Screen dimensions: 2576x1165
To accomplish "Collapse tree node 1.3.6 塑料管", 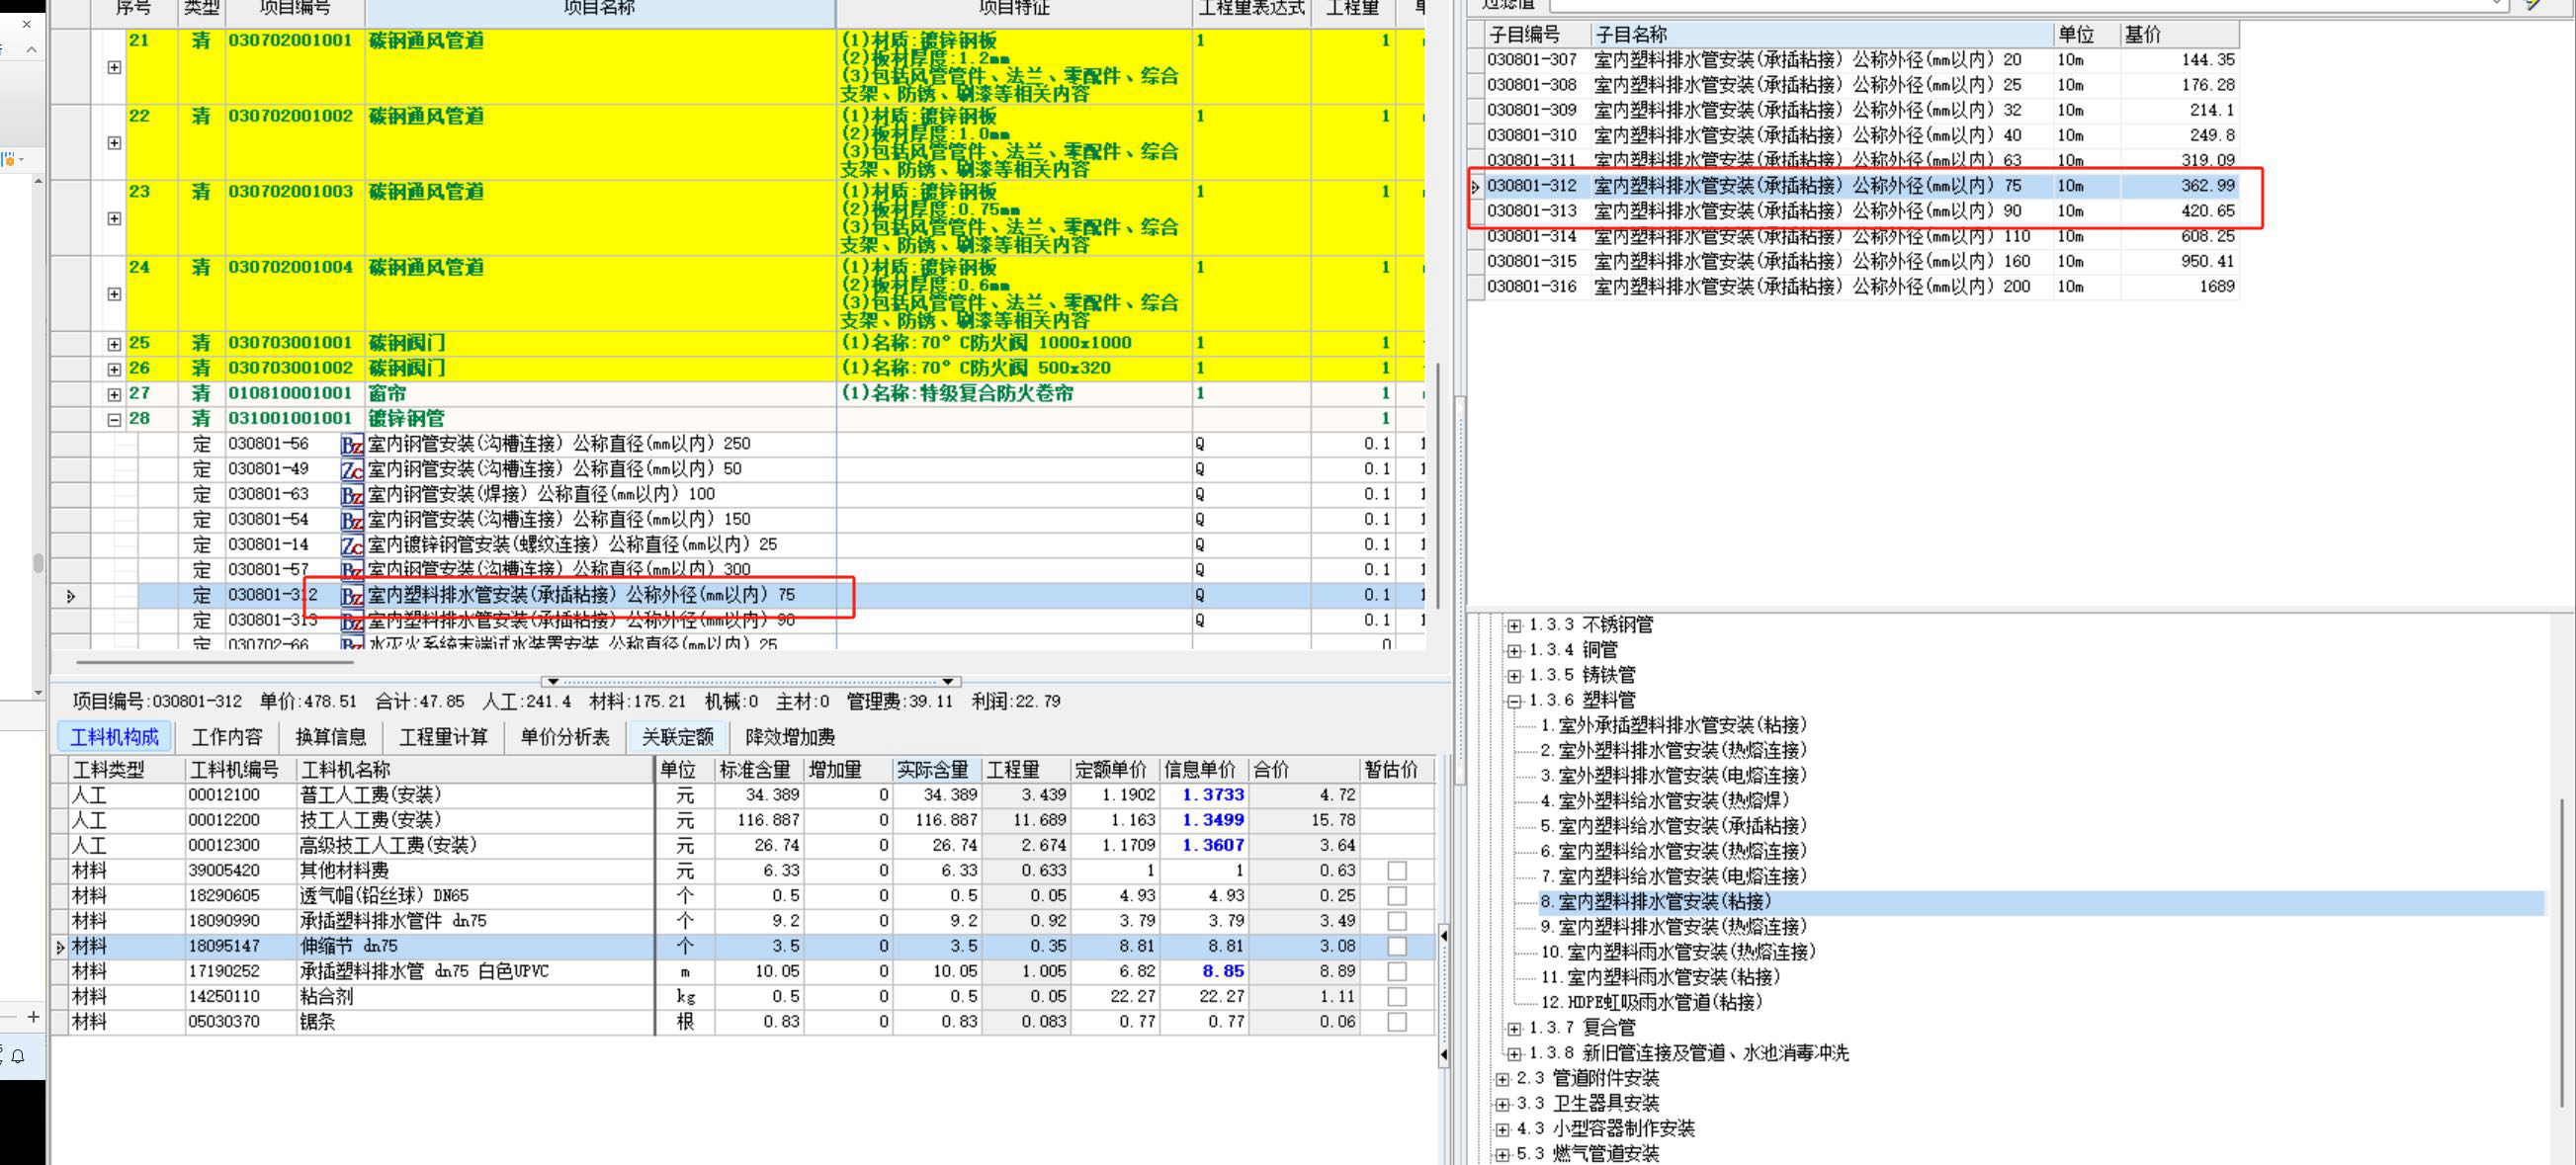I will 1514,701.
